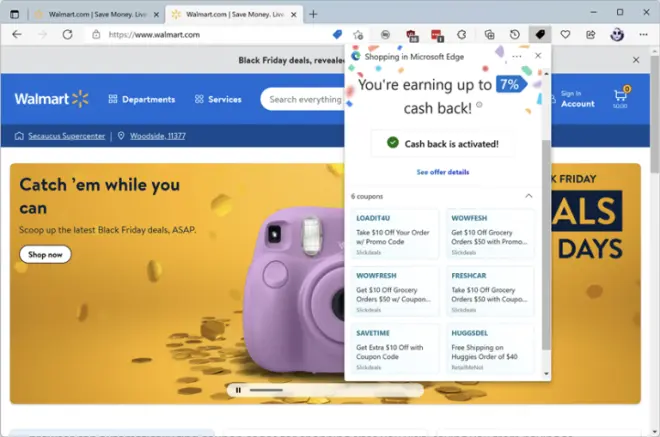Viewport: 660px width, 437px height.
Task: Toggle the Shopping tag toolbar button
Action: (x=540, y=35)
